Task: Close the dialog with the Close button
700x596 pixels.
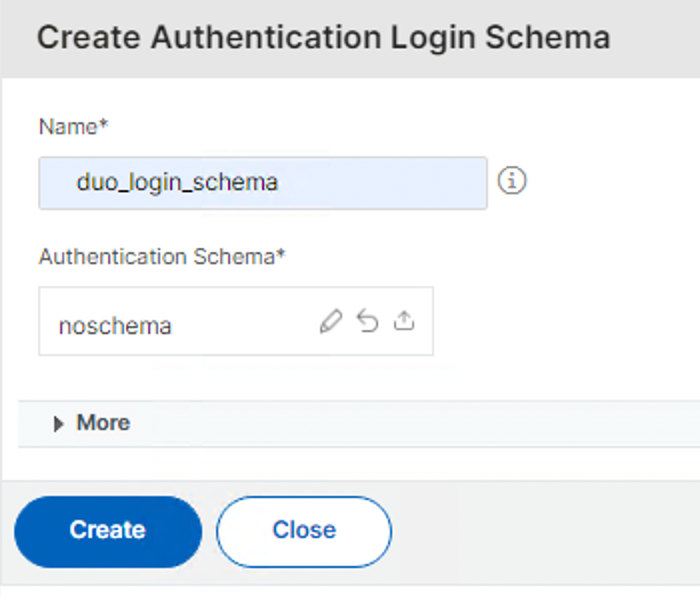Action: click(304, 530)
